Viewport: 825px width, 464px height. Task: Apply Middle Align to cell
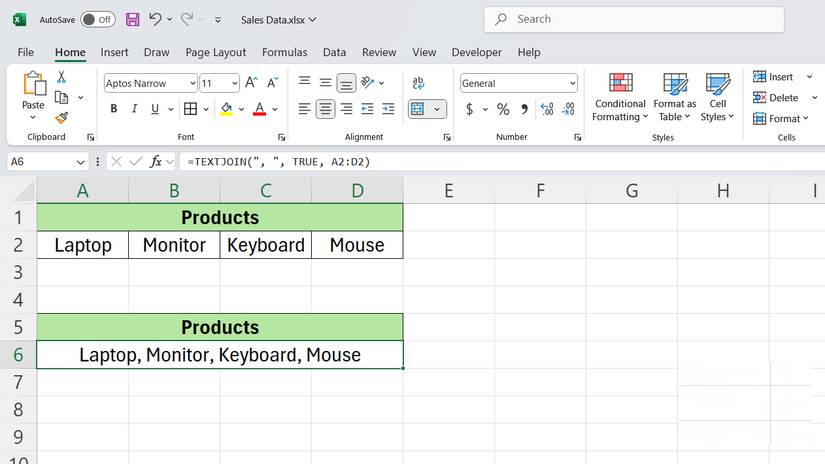(325, 83)
